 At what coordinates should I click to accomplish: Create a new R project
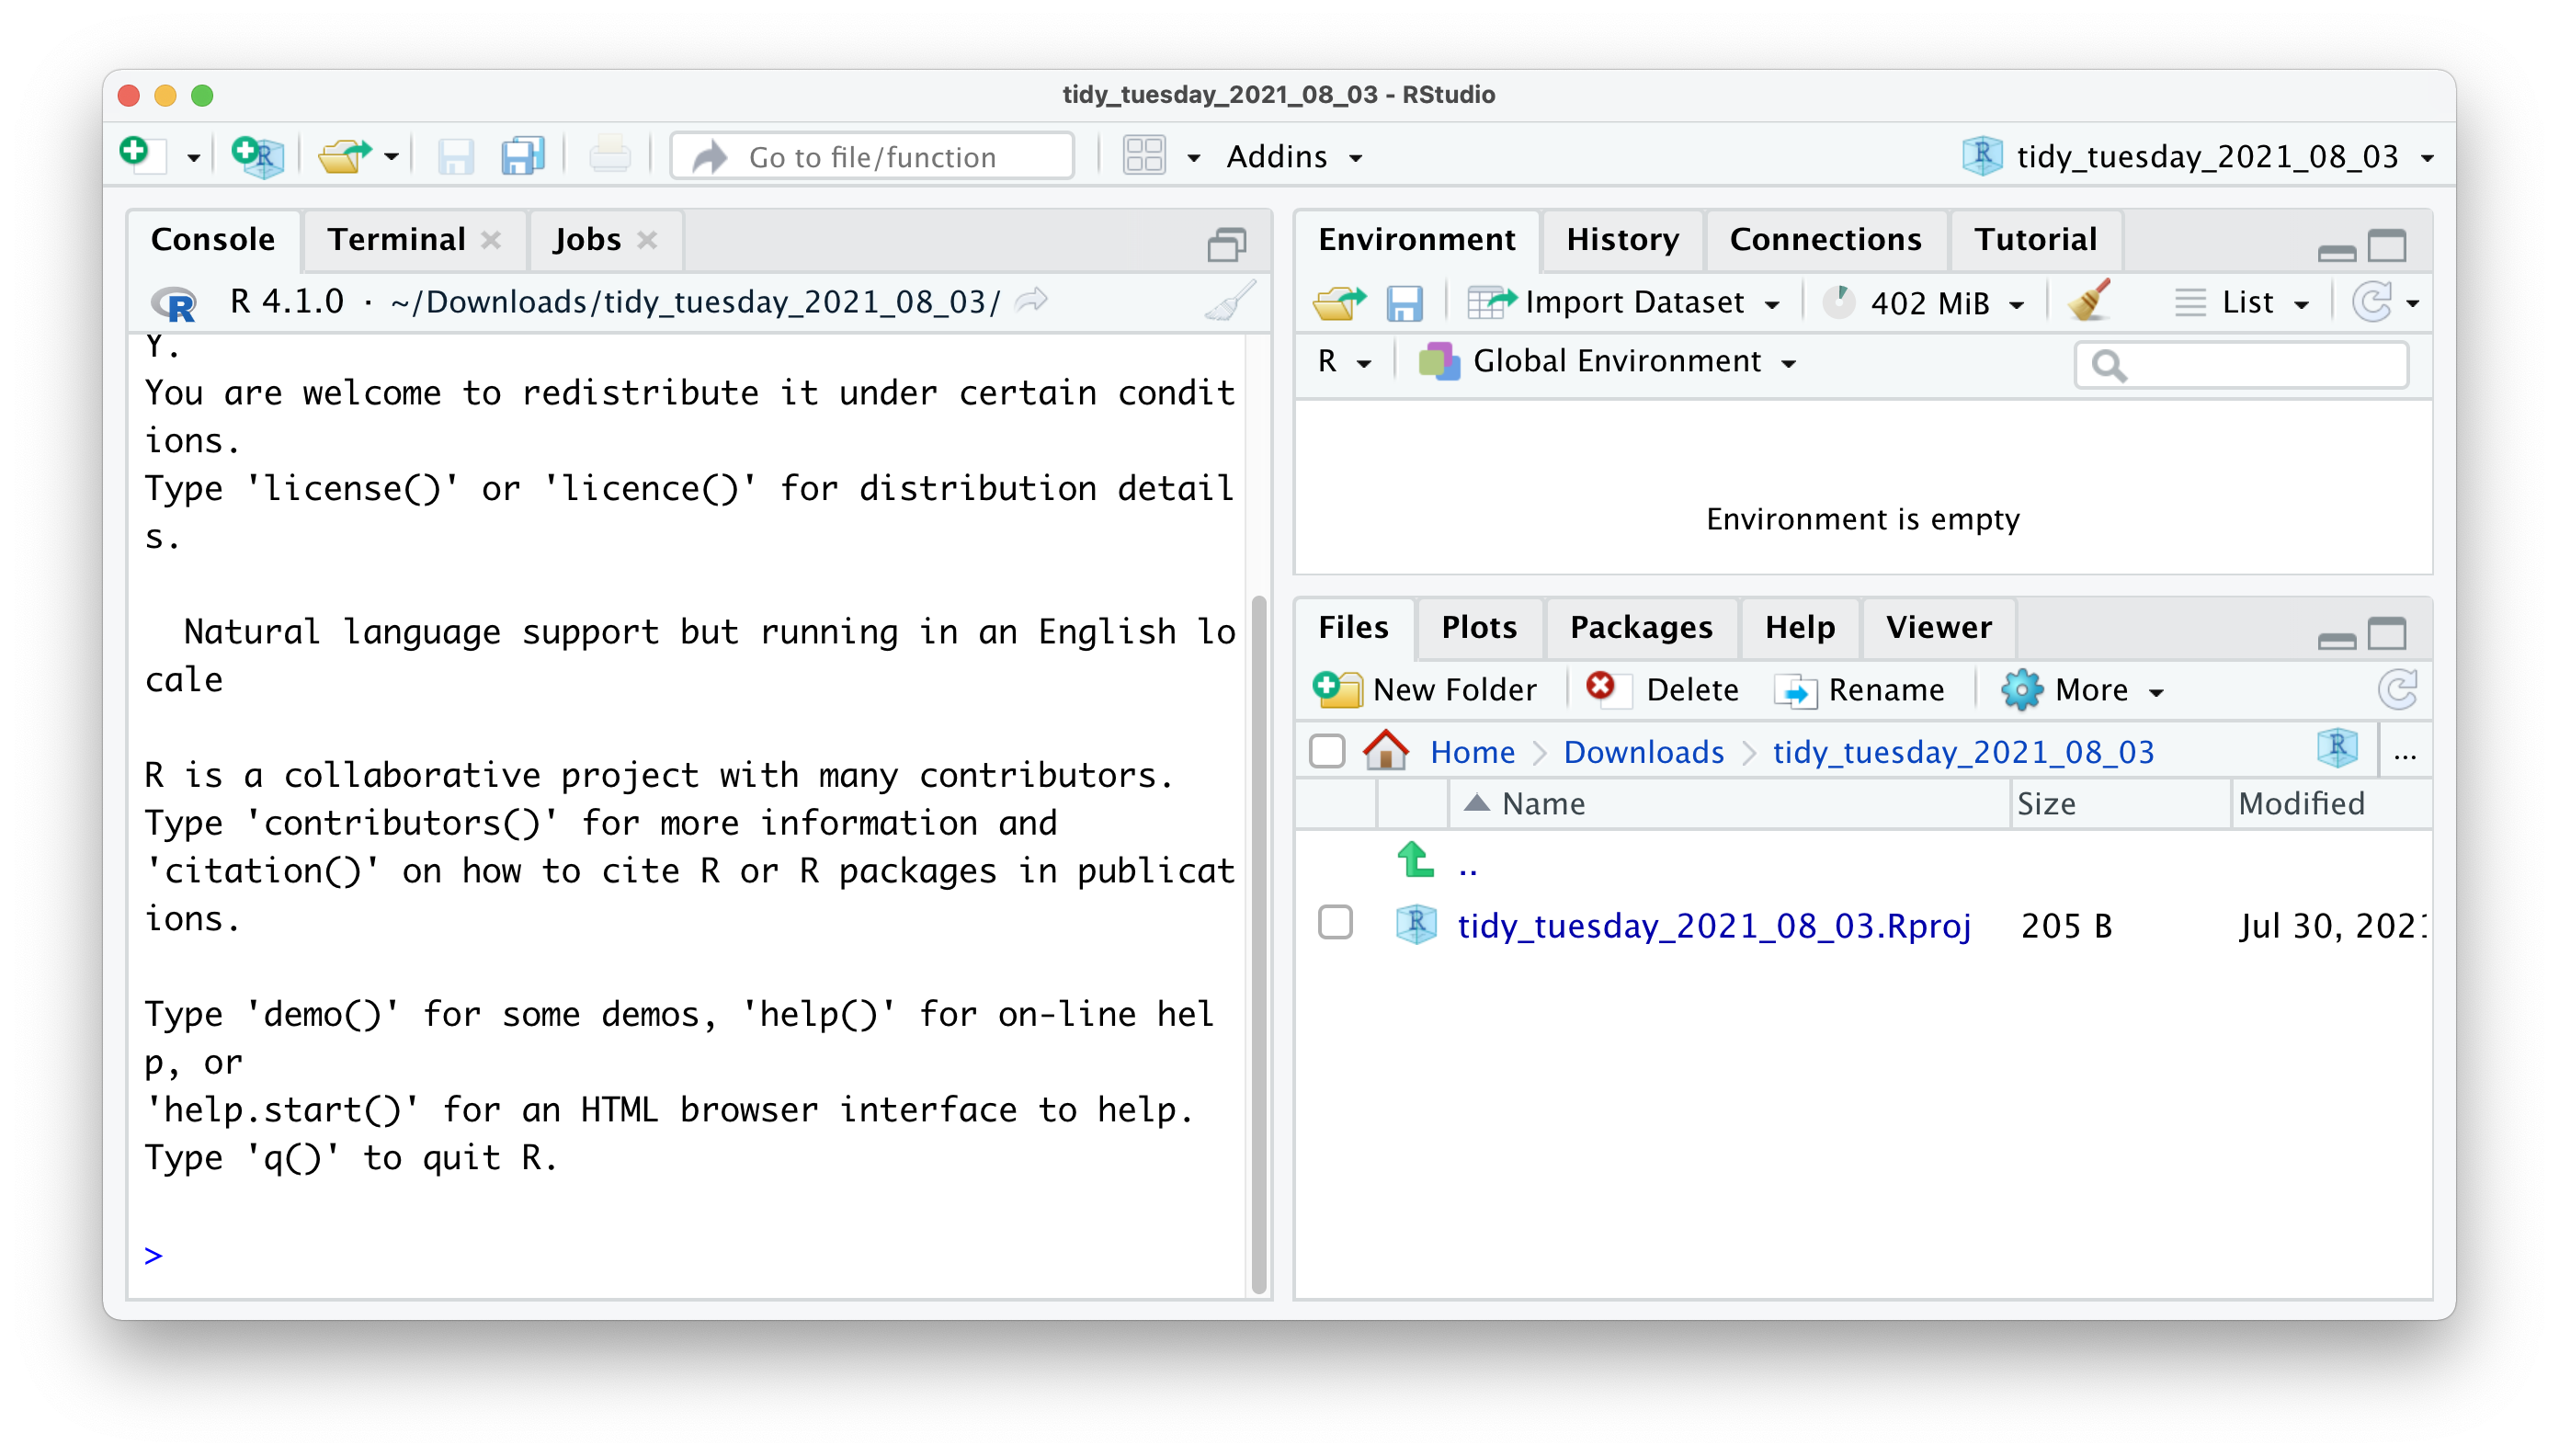(256, 155)
